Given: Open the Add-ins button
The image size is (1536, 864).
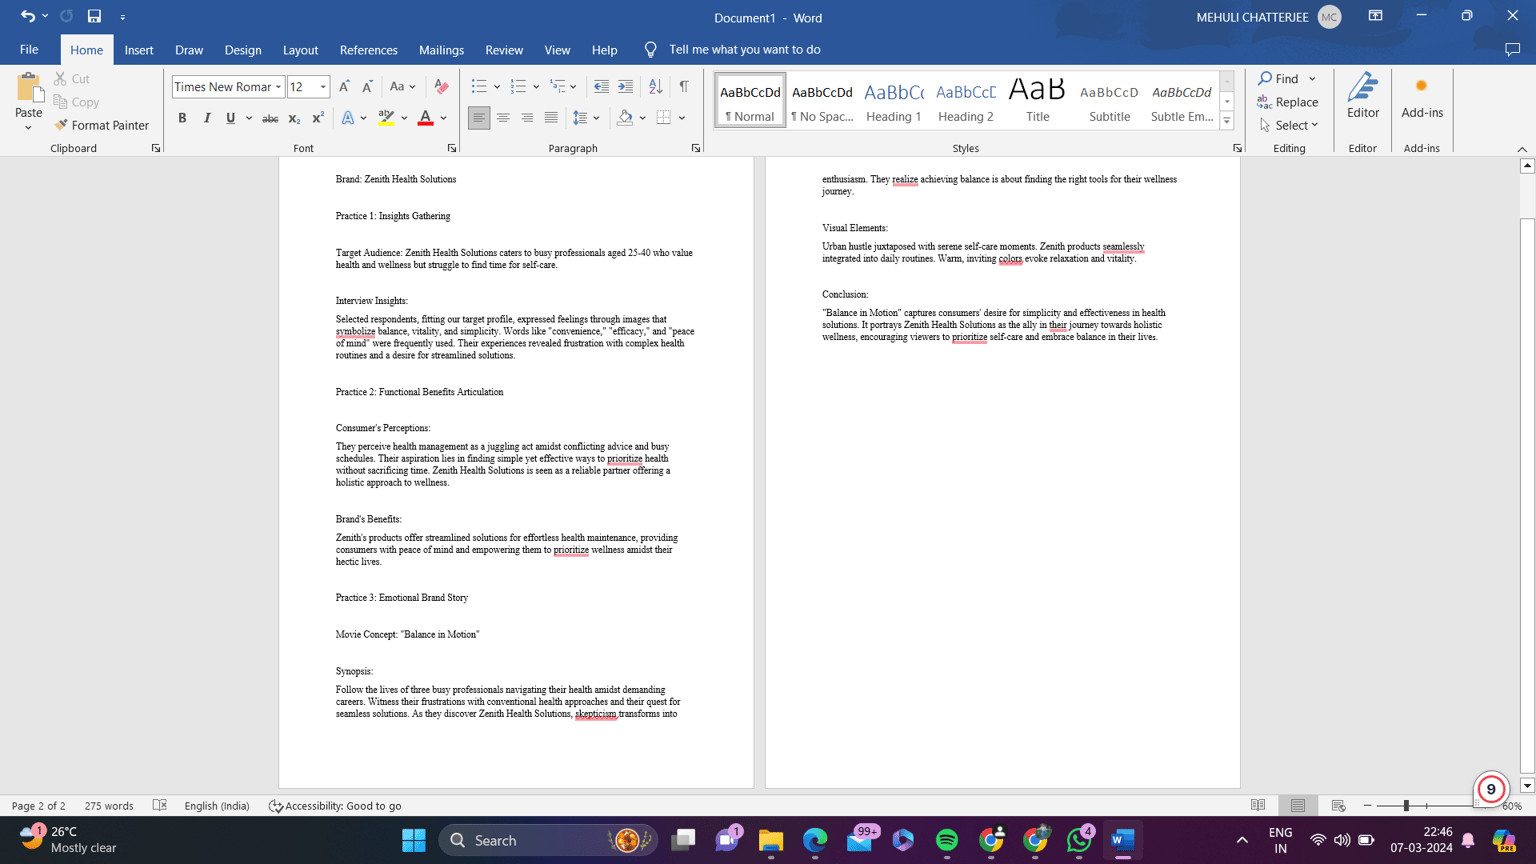Looking at the screenshot, I should pyautogui.click(x=1422, y=97).
